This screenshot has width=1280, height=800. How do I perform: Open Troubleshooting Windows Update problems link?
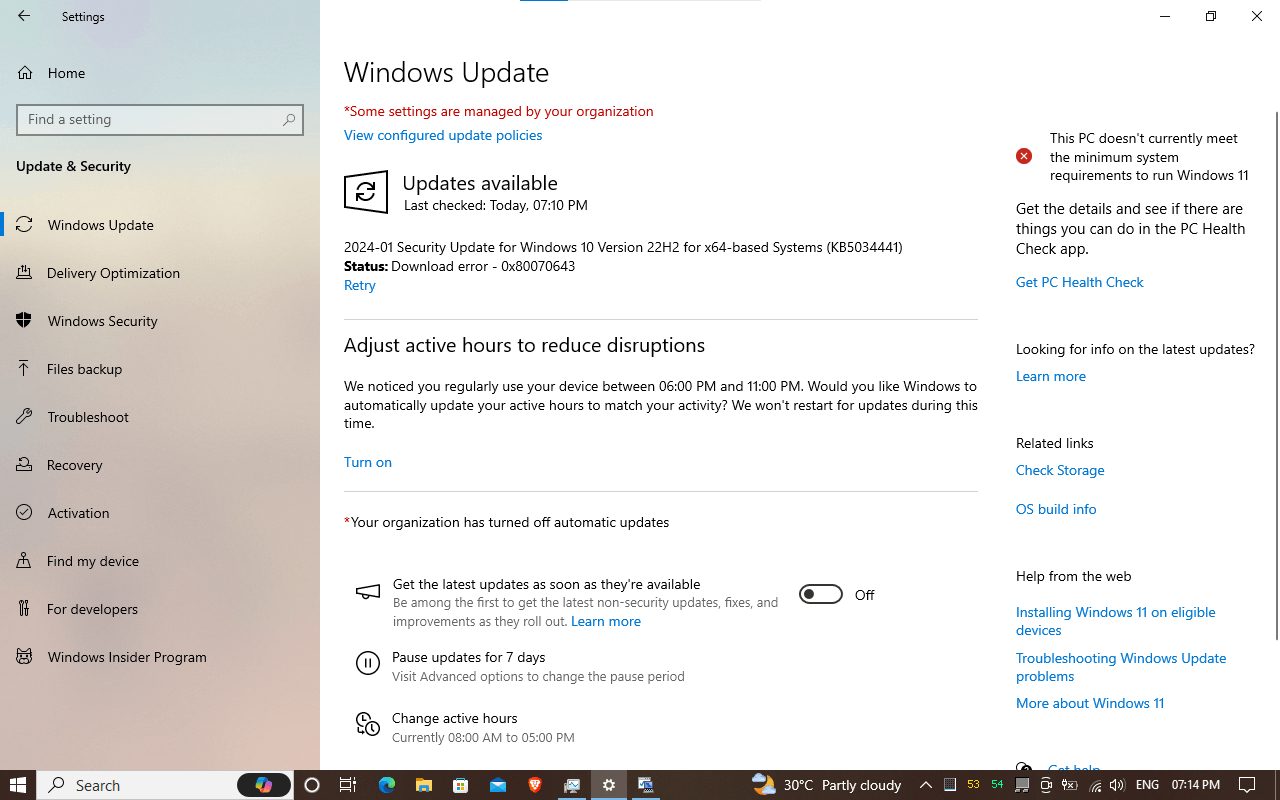pyautogui.click(x=1121, y=667)
